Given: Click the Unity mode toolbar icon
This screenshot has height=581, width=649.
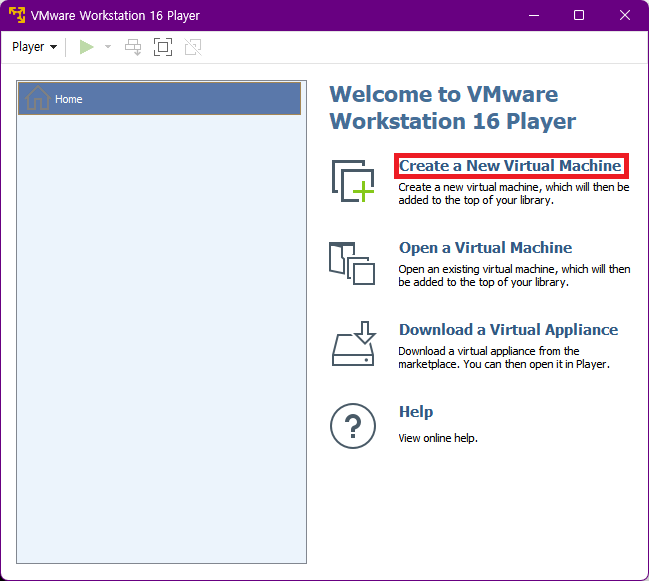Looking at the screenshot, I should click(x=193, y=47).
